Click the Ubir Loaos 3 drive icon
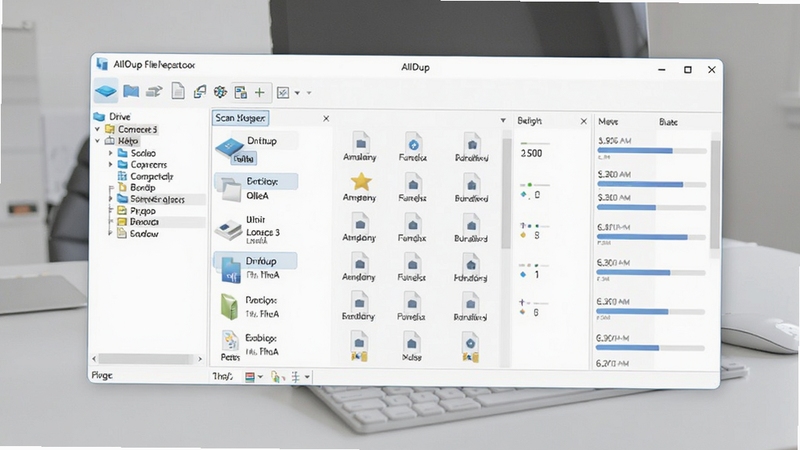This screenshot has height=450, width=800. 228,230
